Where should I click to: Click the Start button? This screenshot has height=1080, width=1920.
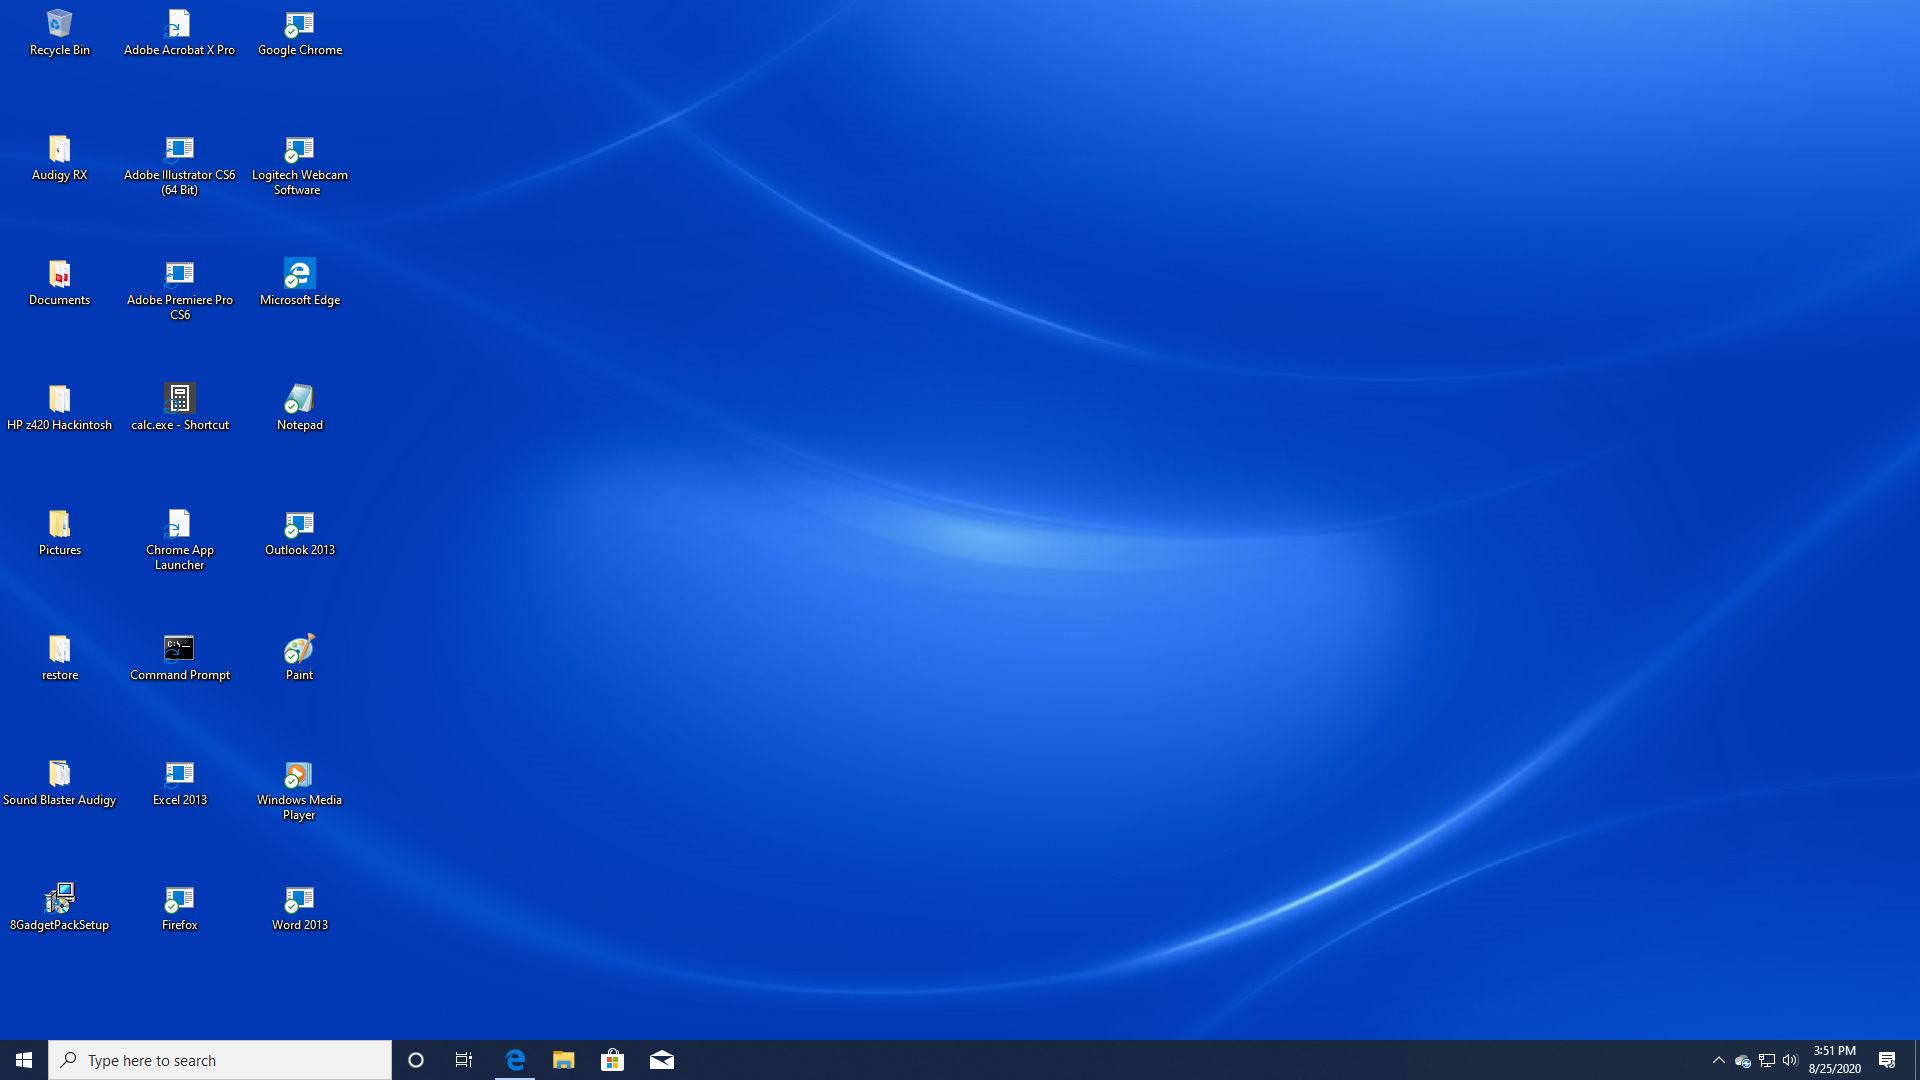[21, 1059]
